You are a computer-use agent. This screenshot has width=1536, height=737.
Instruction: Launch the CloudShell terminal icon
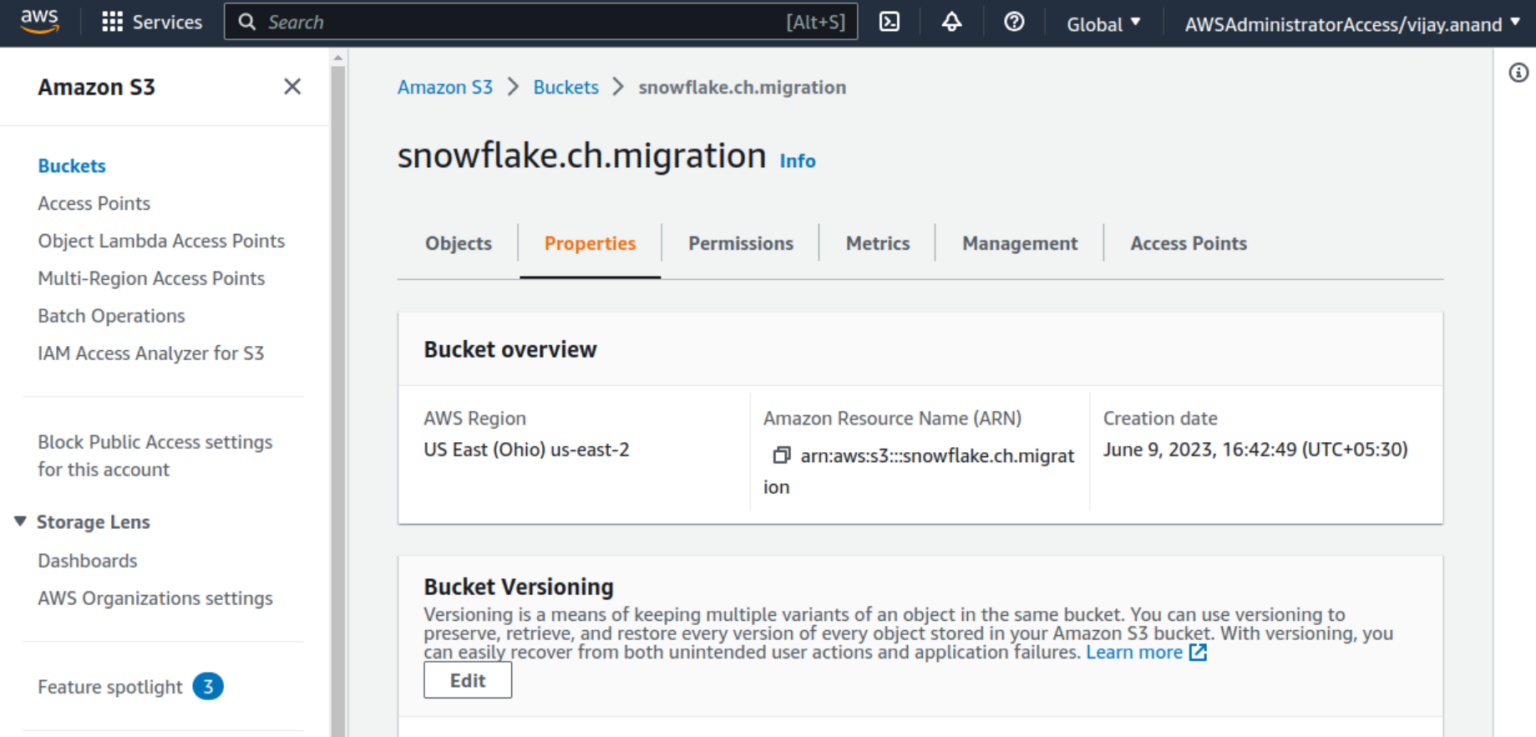(889, 22)
